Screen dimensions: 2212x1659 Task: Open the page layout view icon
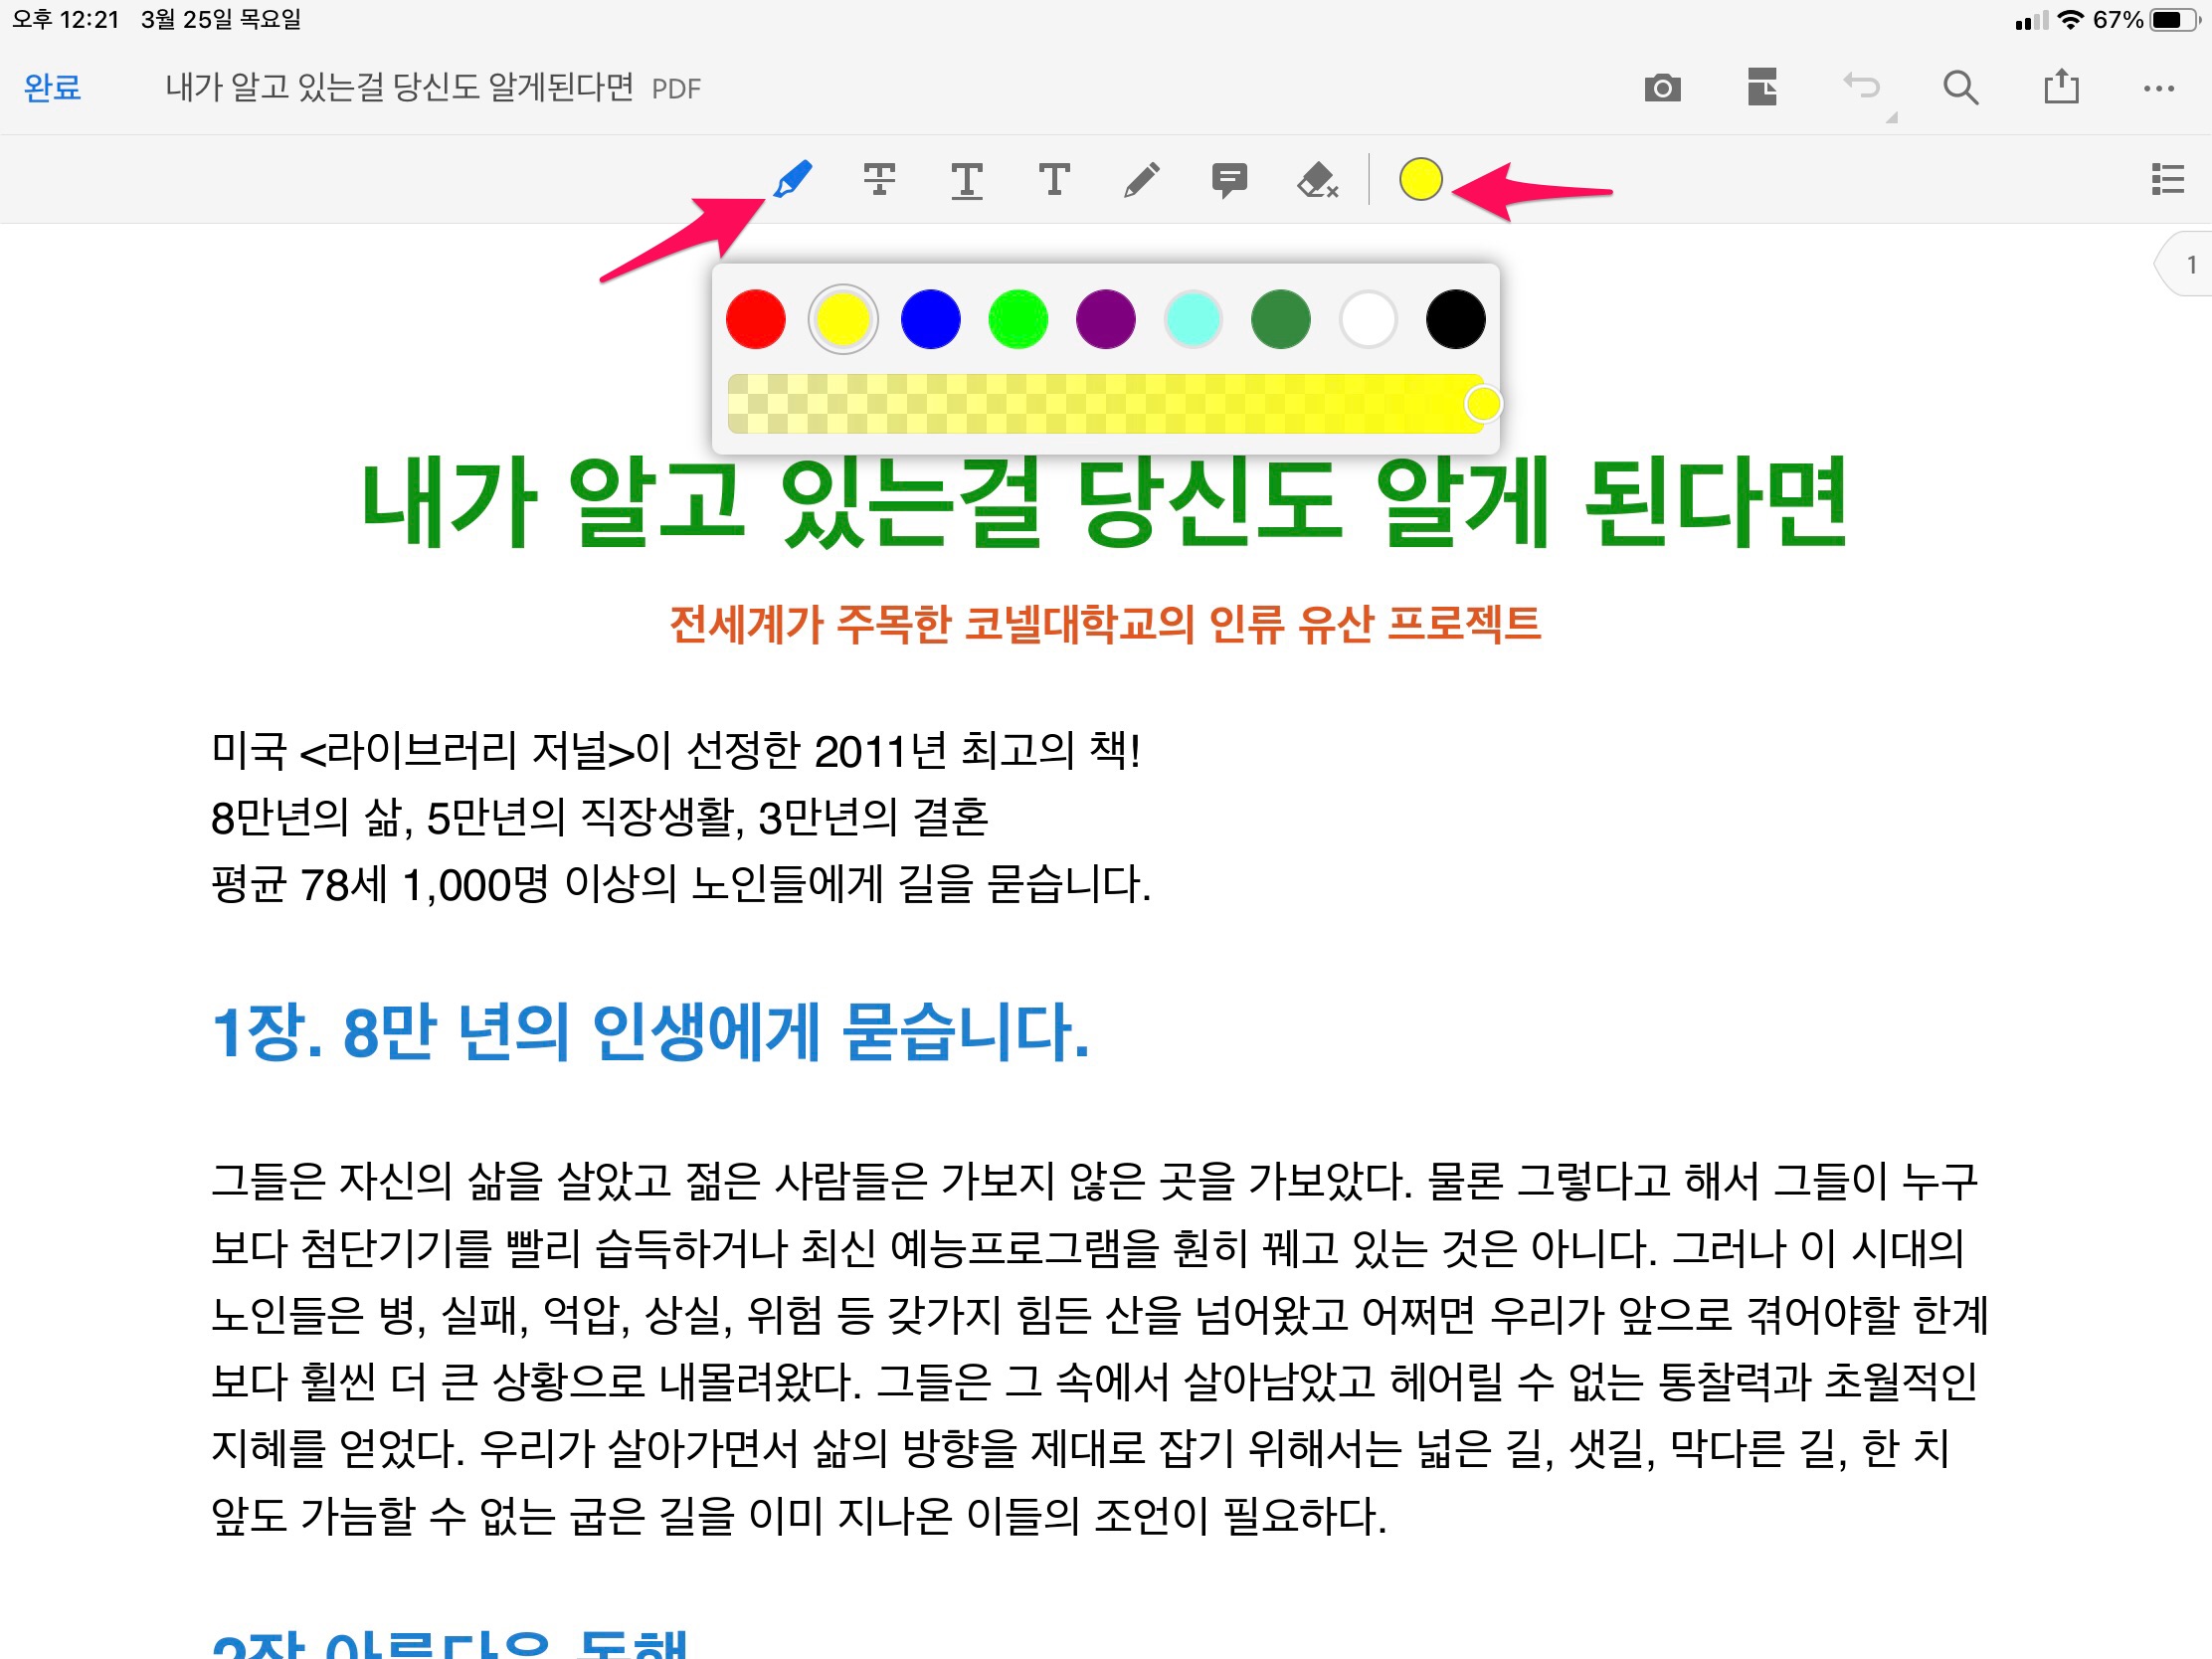coord(1762,88)
